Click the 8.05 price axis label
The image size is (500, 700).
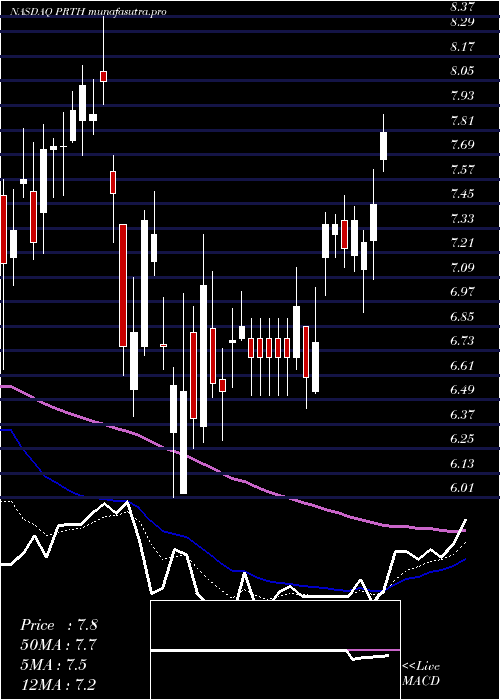[464, 71]
